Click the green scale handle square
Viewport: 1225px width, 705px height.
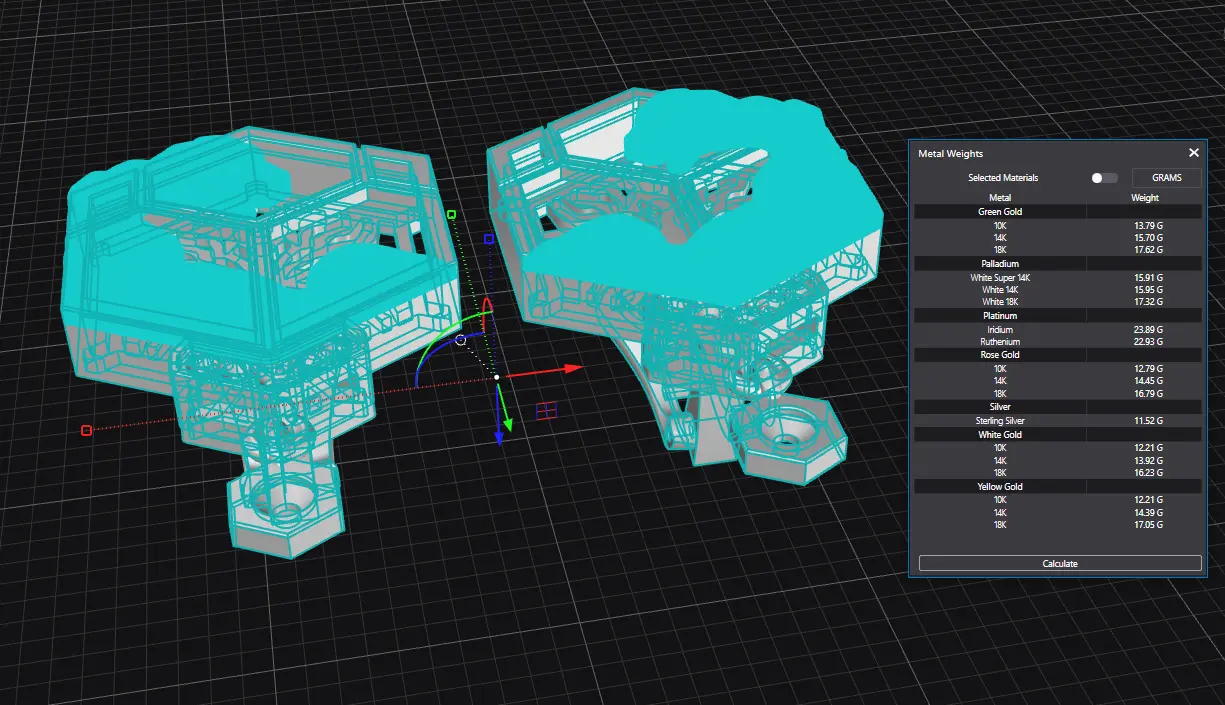coord(451,214)
